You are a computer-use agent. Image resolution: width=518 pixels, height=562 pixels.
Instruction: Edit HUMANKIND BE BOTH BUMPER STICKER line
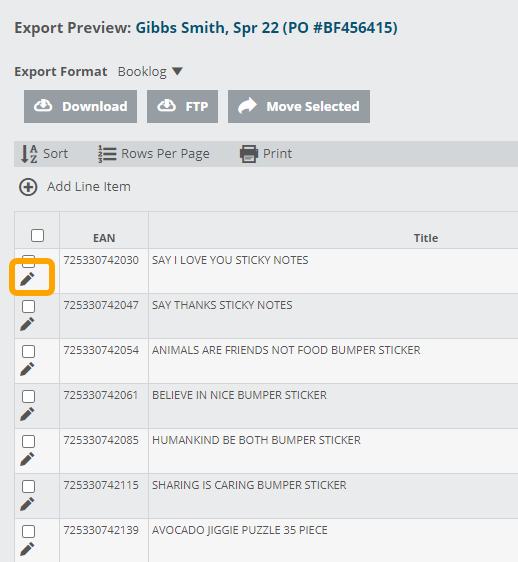click(x=27, y=459)
